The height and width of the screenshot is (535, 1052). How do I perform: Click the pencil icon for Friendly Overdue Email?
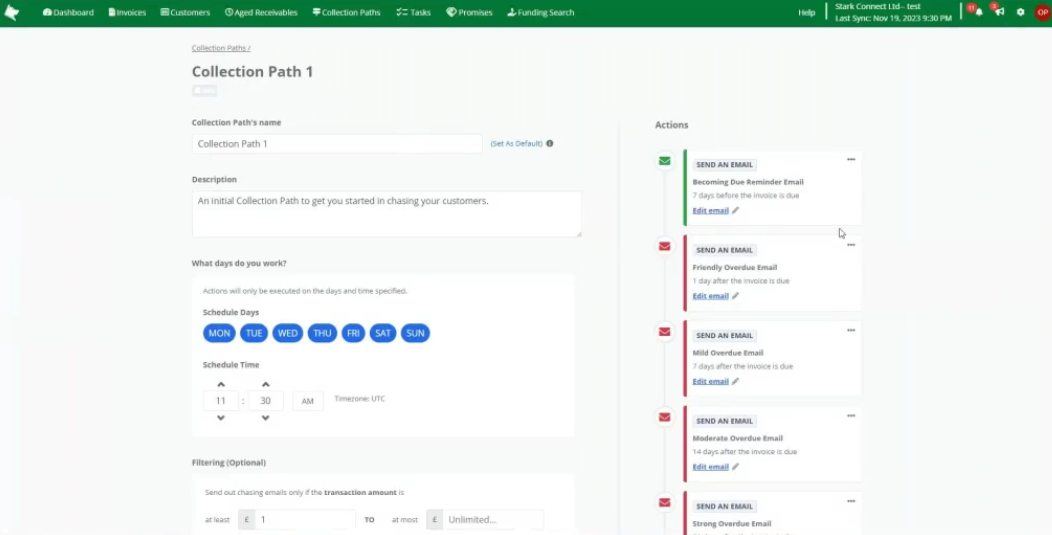735,295
